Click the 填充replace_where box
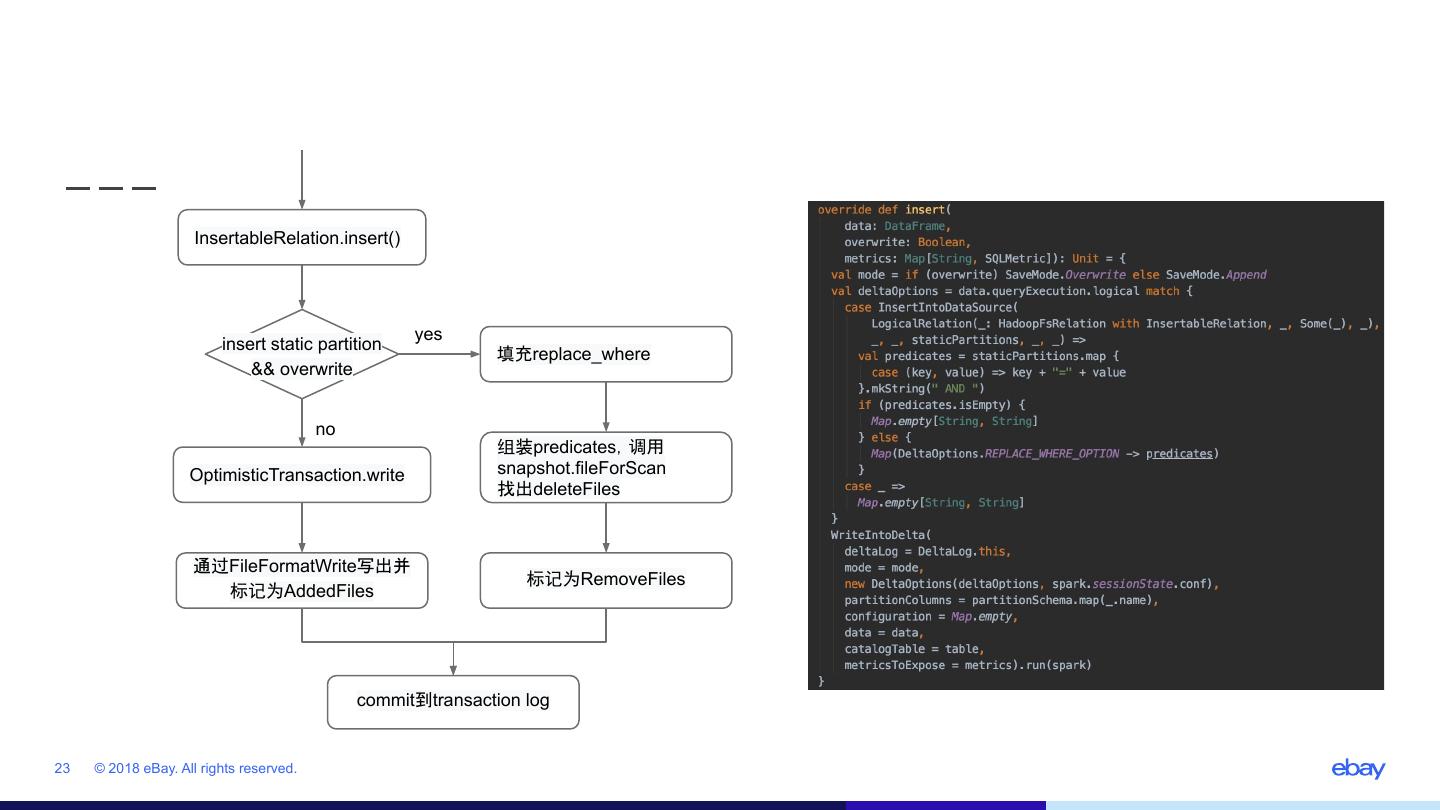The width and height of the screenshot is (1440, 810). [x=605, y=354]
